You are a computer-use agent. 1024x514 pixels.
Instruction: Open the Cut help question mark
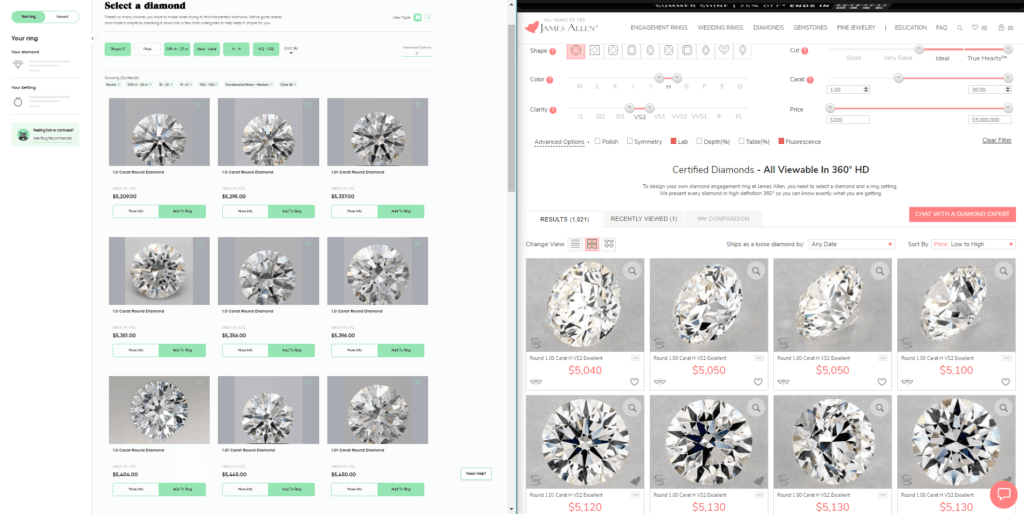pyautogui.click(x=805, y=51)
